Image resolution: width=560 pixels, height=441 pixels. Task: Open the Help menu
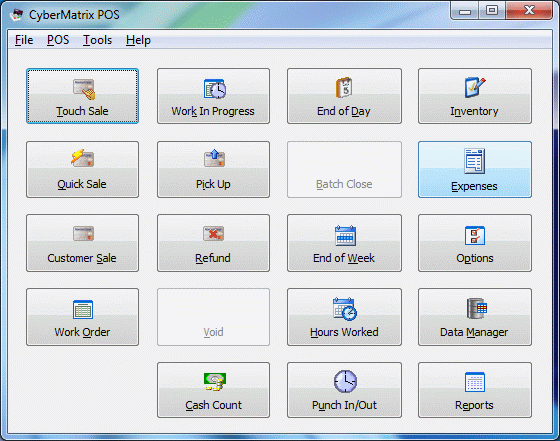click(138, 40)
